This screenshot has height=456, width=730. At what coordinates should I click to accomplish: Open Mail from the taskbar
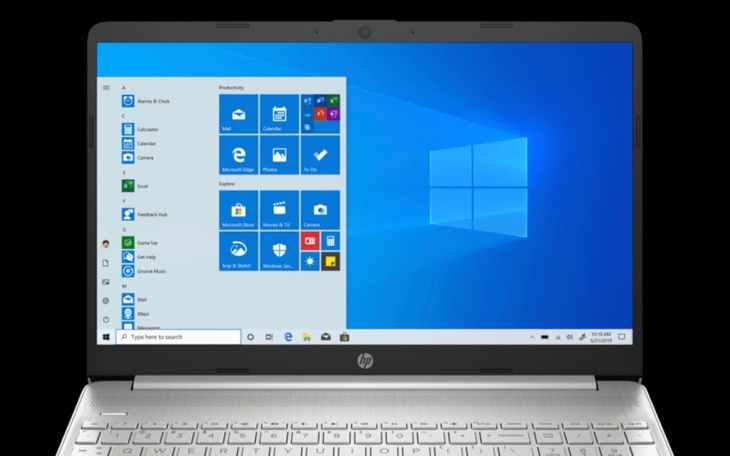pos(326,337)
